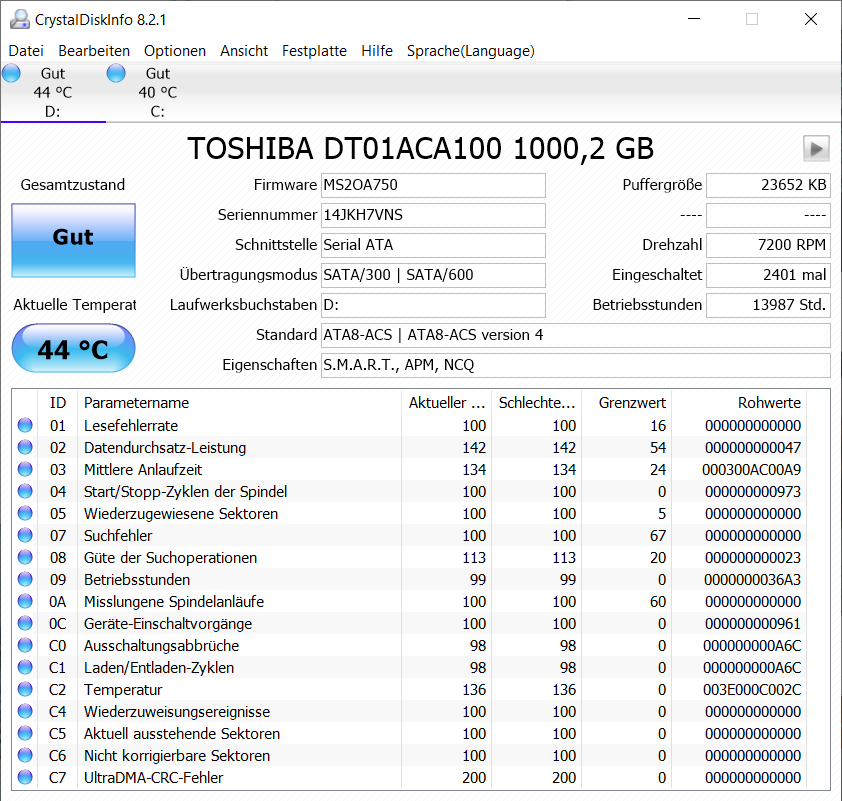Select the UltraDMA-CRC-Fehler parameter name
This screenshot has width=842, height=801.
154,778
